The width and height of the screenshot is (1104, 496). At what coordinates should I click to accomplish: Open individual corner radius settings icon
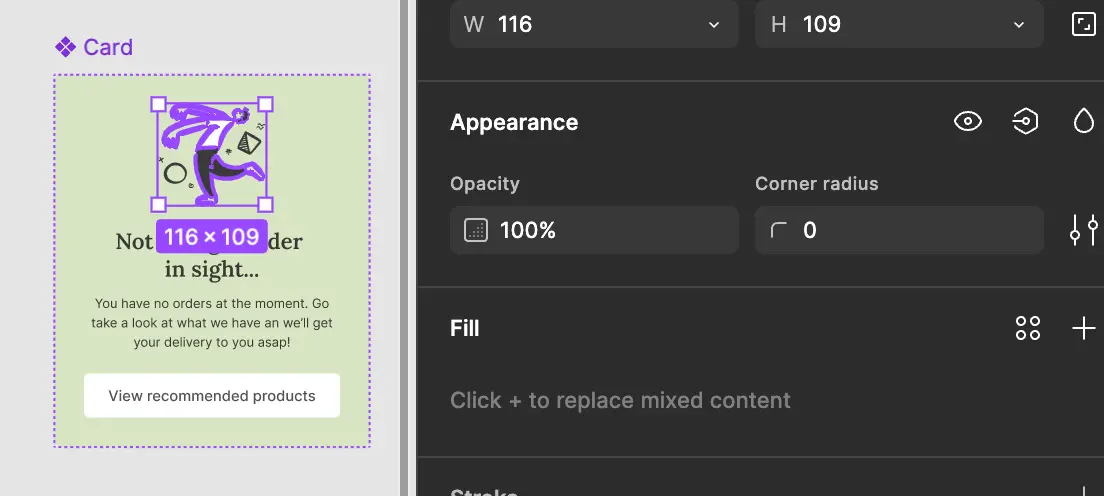pos(1084,230)
